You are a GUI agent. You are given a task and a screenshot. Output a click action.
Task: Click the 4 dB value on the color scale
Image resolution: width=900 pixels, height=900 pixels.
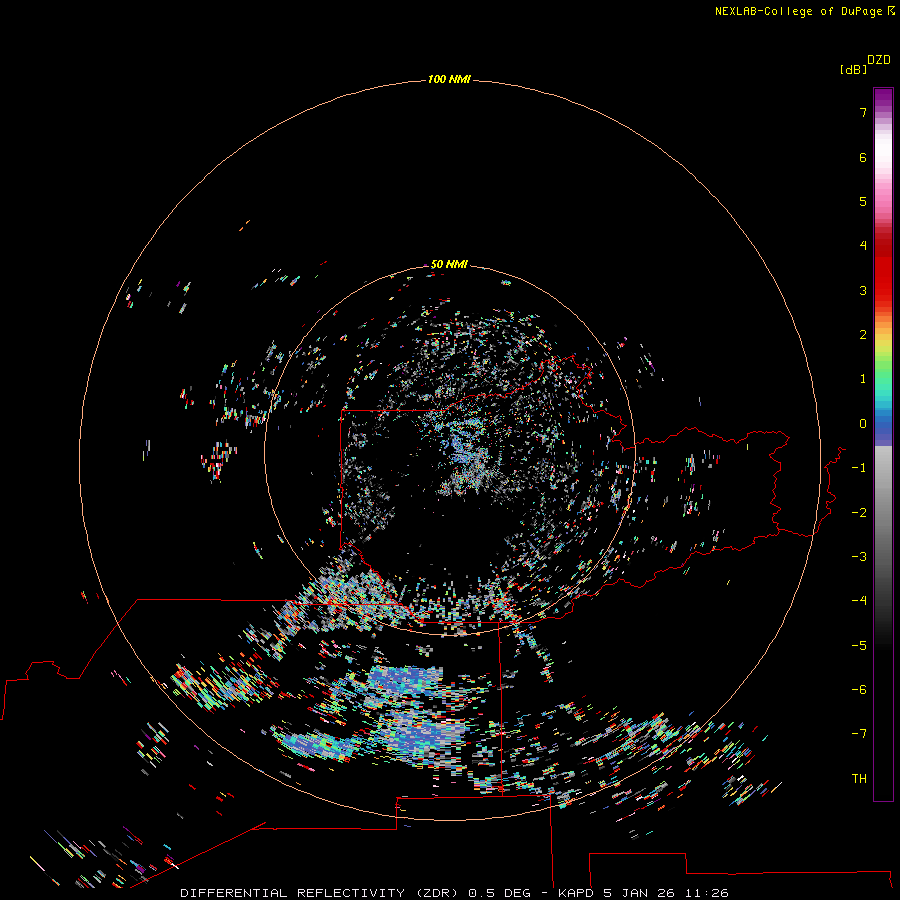tap(863, 246)
